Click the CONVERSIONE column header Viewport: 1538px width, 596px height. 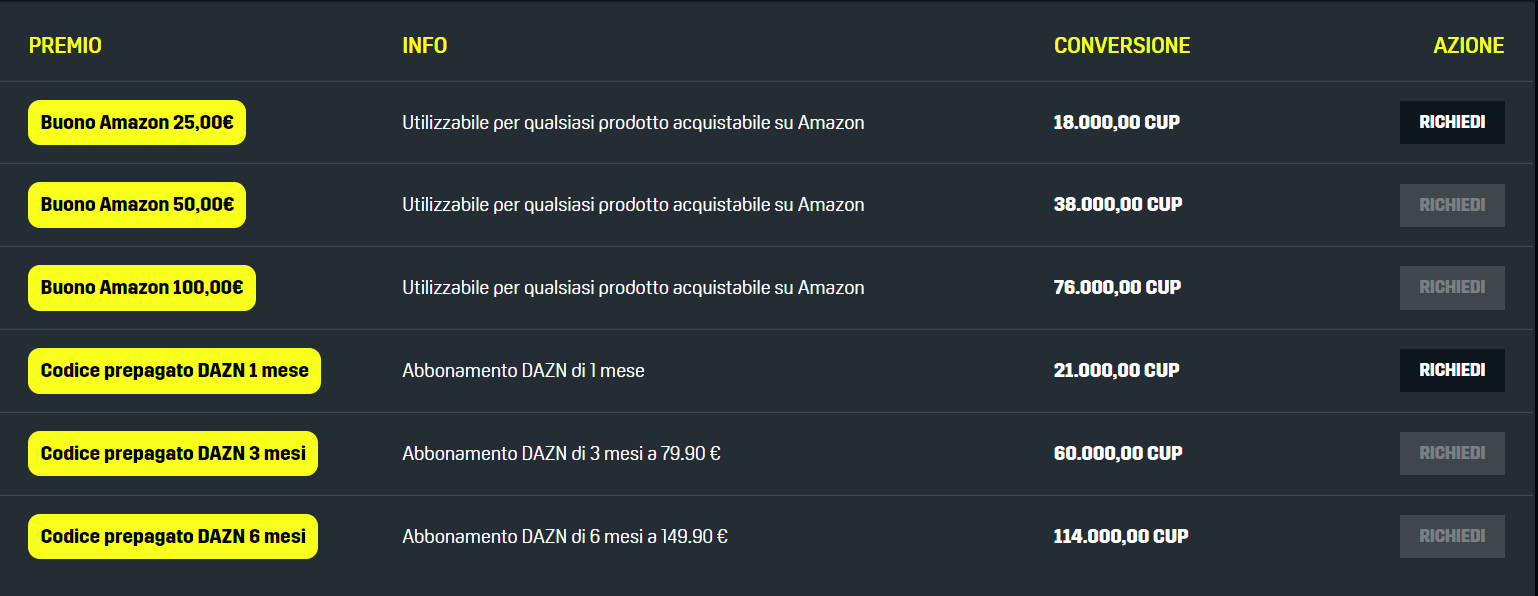(x=1122, y=45)
